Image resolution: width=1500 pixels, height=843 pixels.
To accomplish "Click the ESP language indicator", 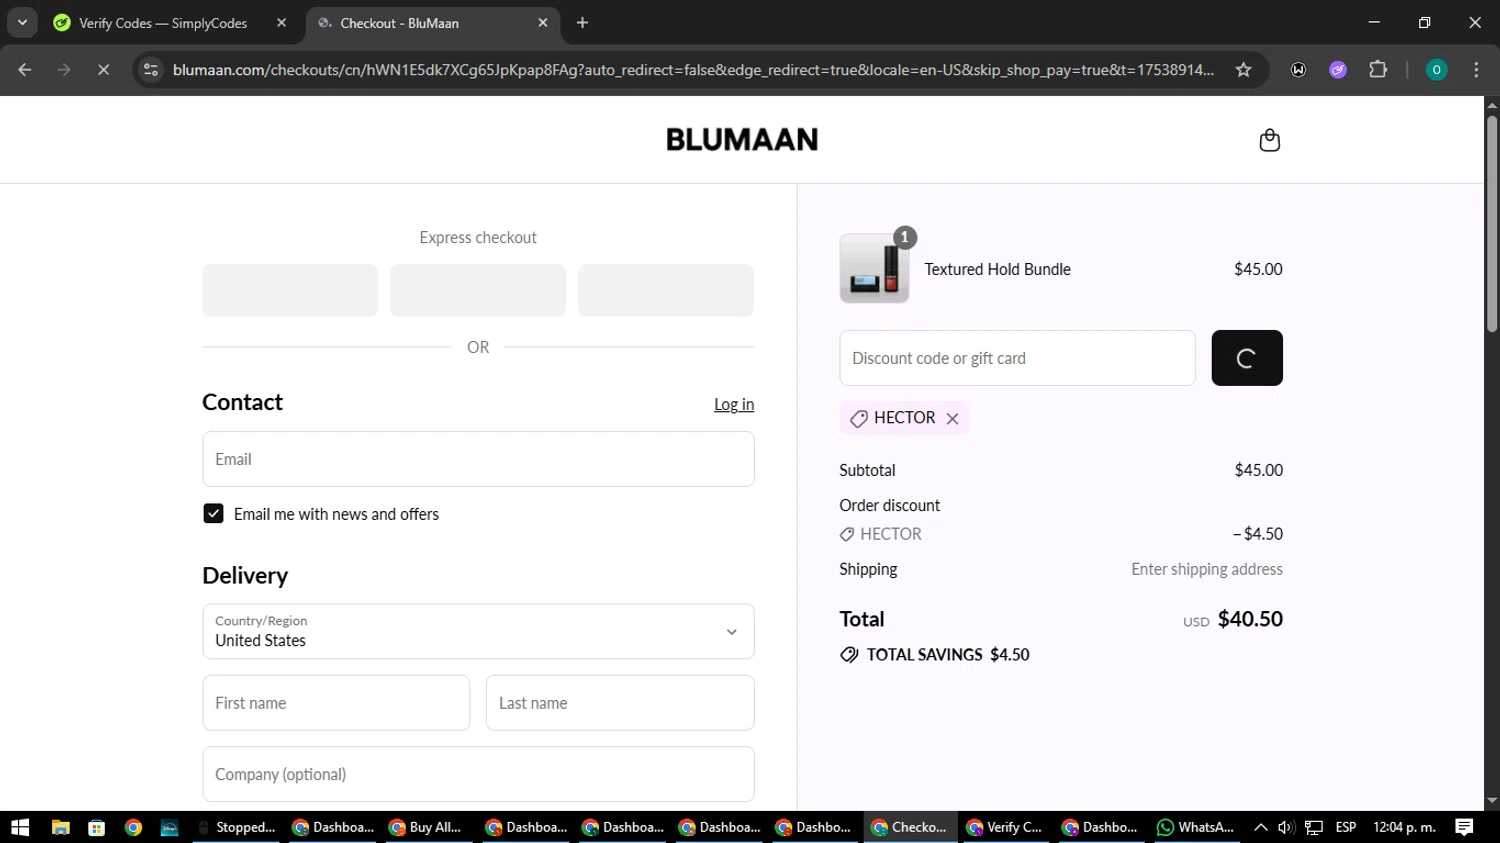I will tap(1346, 827).
